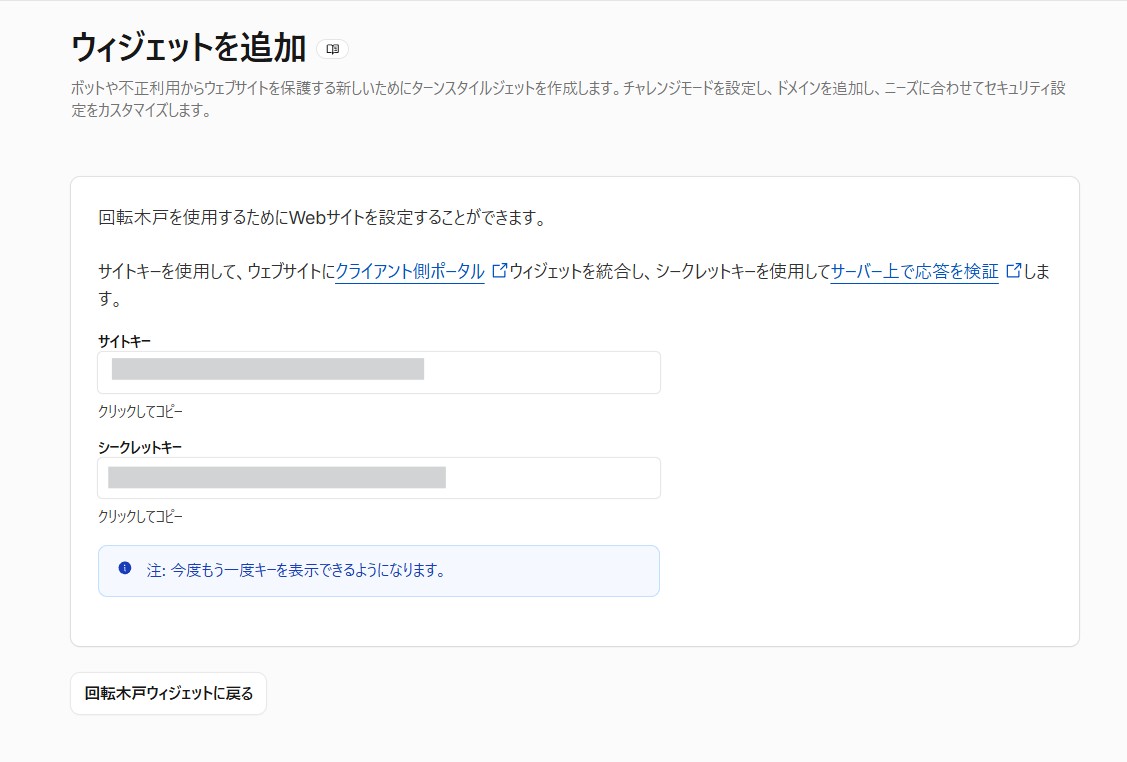Click external-link icon after クライアント側ポータル

coord(499,271)
